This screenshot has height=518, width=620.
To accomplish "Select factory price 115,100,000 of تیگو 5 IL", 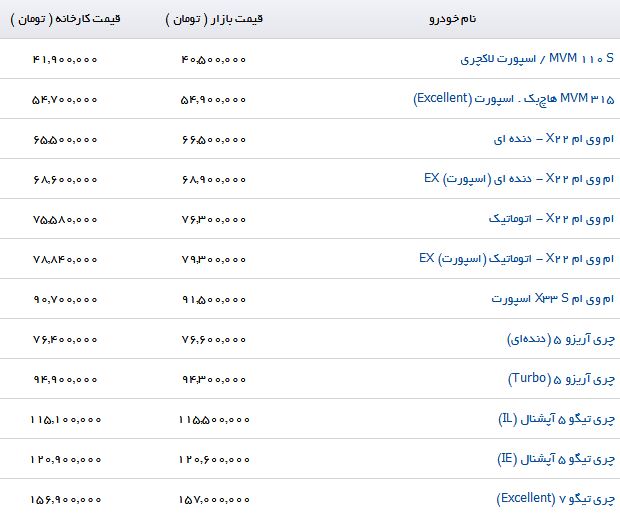I will pos(65,419).
